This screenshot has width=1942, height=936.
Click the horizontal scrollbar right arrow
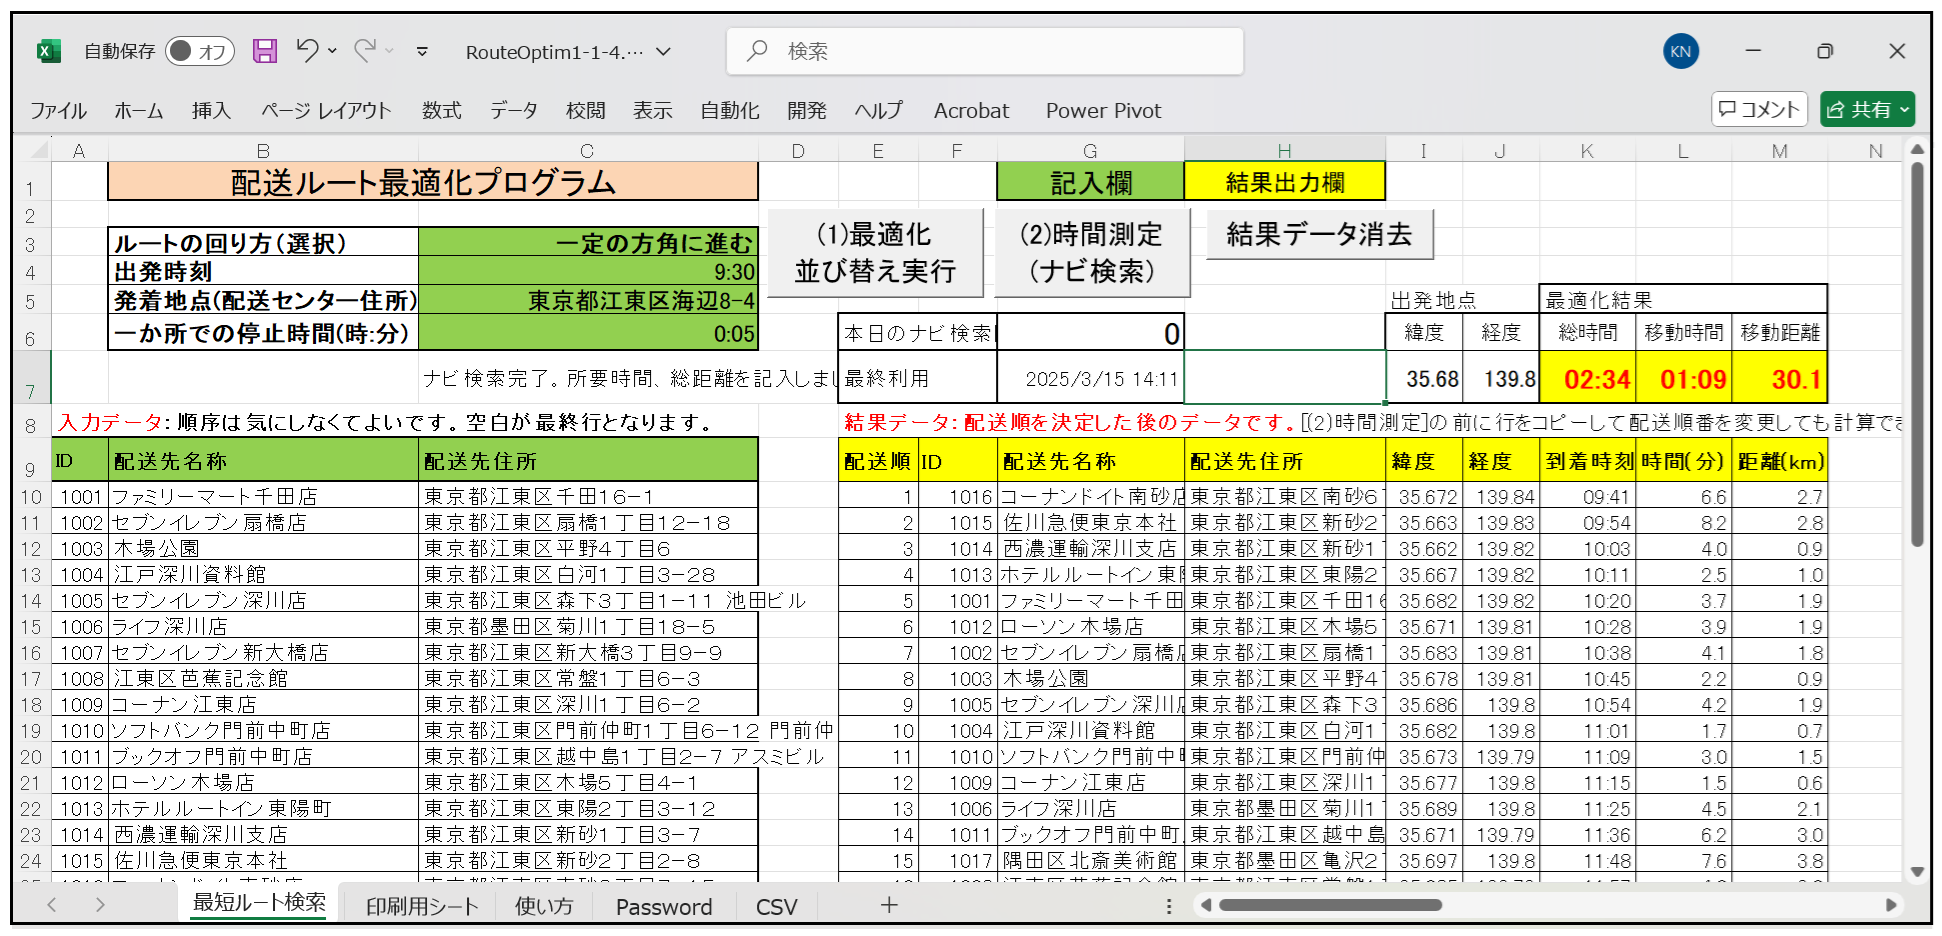(x=1891, y=905)
